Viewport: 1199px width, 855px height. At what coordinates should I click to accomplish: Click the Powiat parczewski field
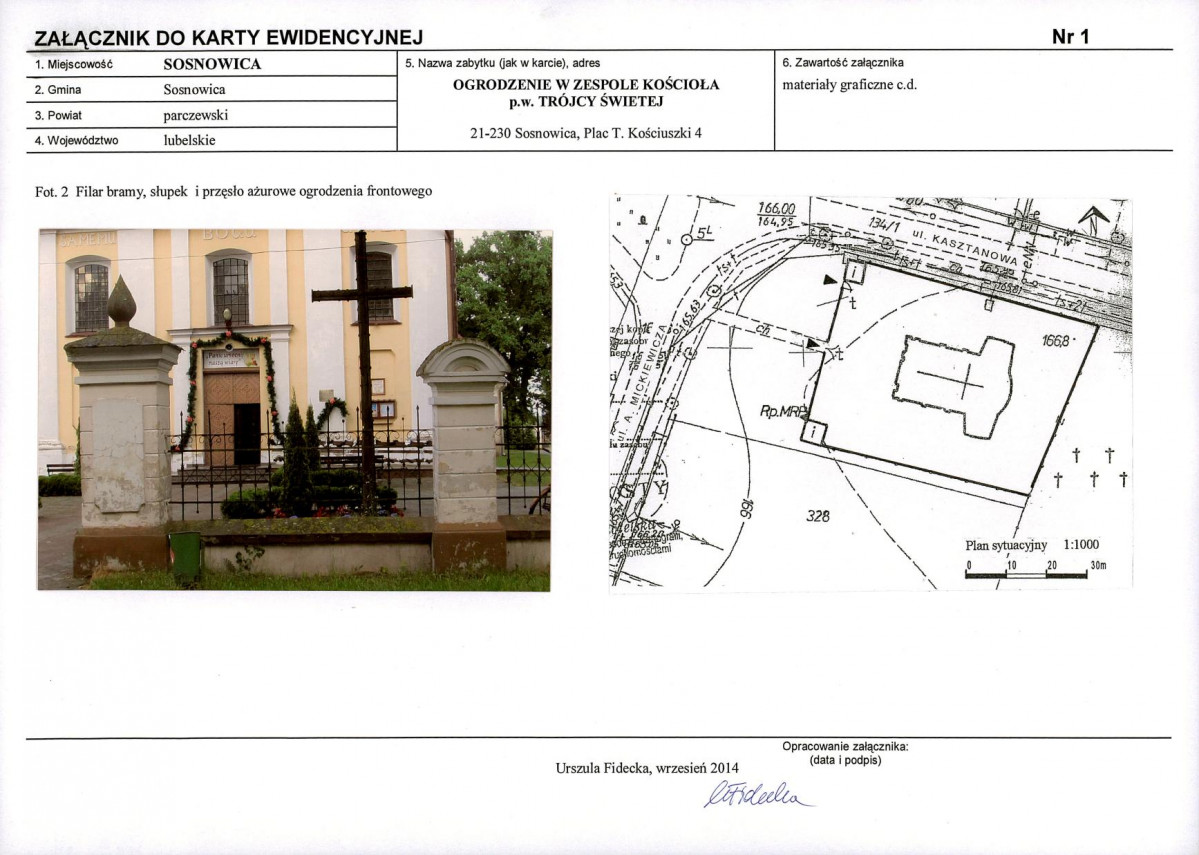tap(212, 115)
